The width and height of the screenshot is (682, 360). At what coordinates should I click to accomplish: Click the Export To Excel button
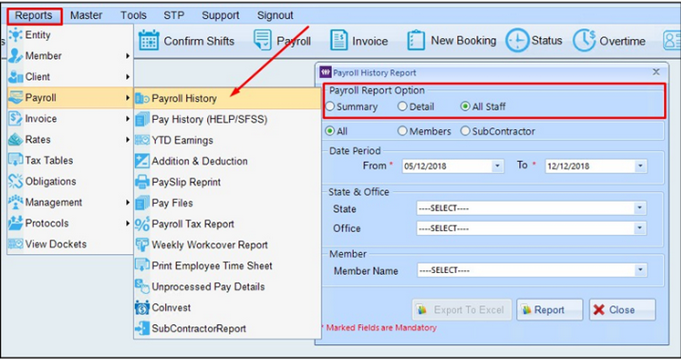tap(461, 310)
